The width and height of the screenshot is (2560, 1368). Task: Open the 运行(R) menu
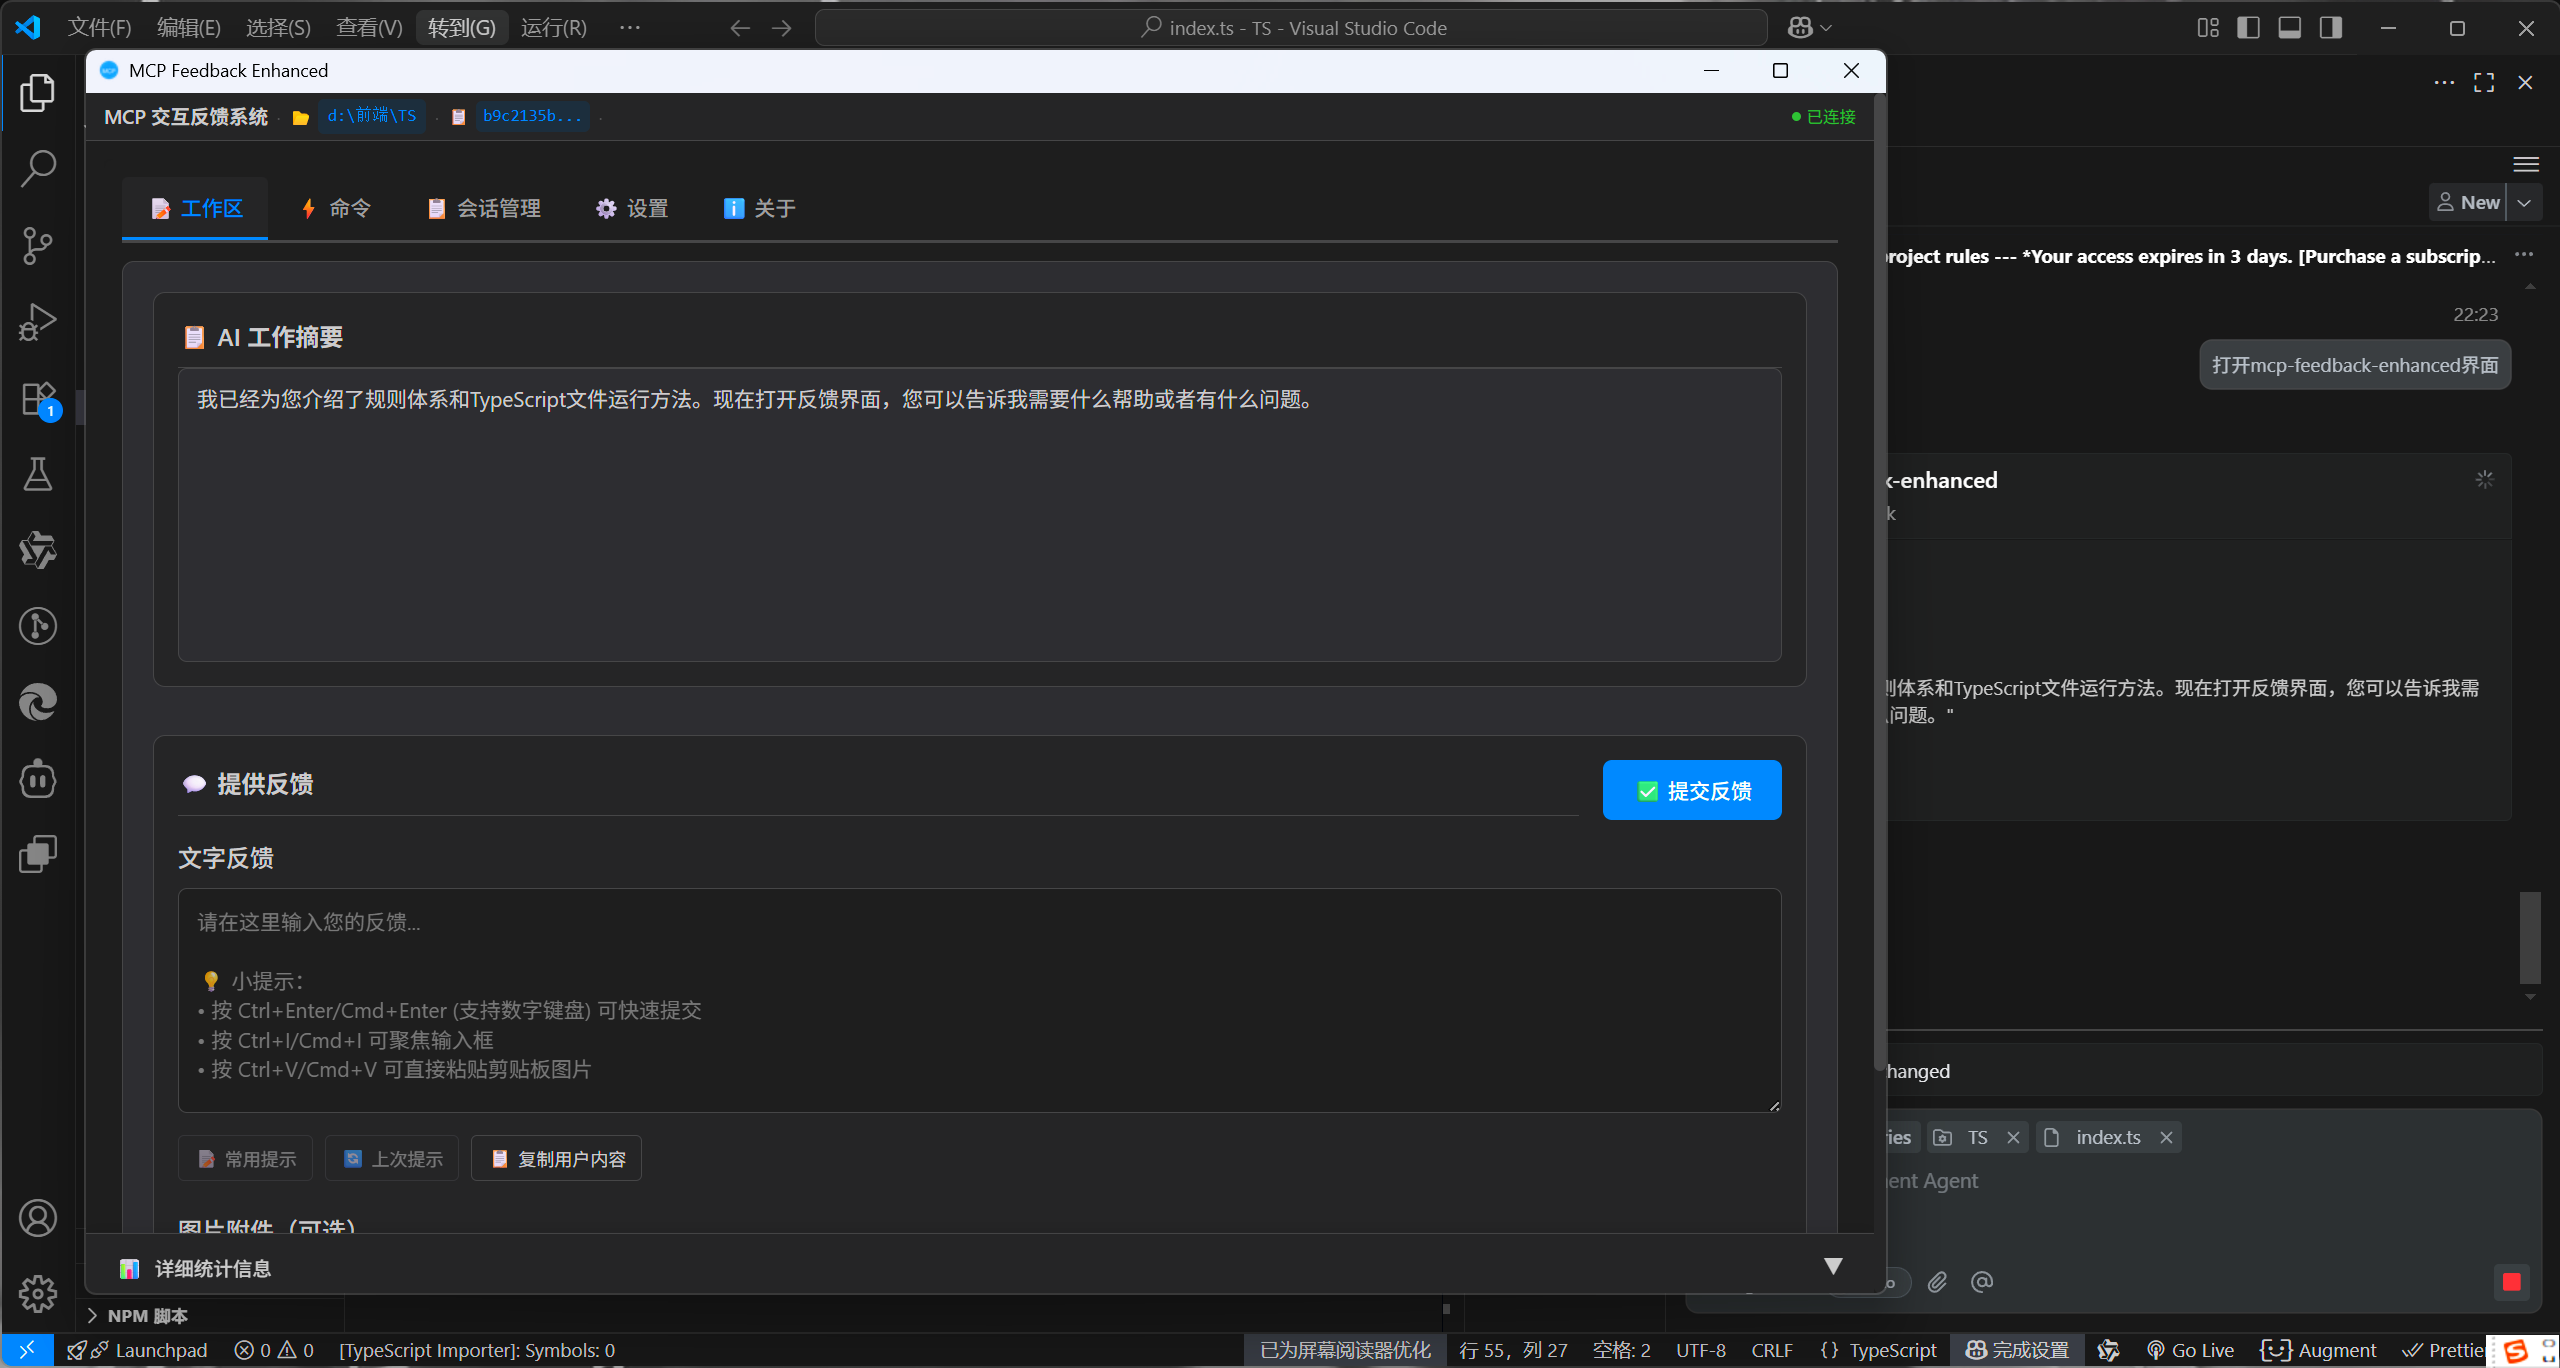[x=553, y=28]
